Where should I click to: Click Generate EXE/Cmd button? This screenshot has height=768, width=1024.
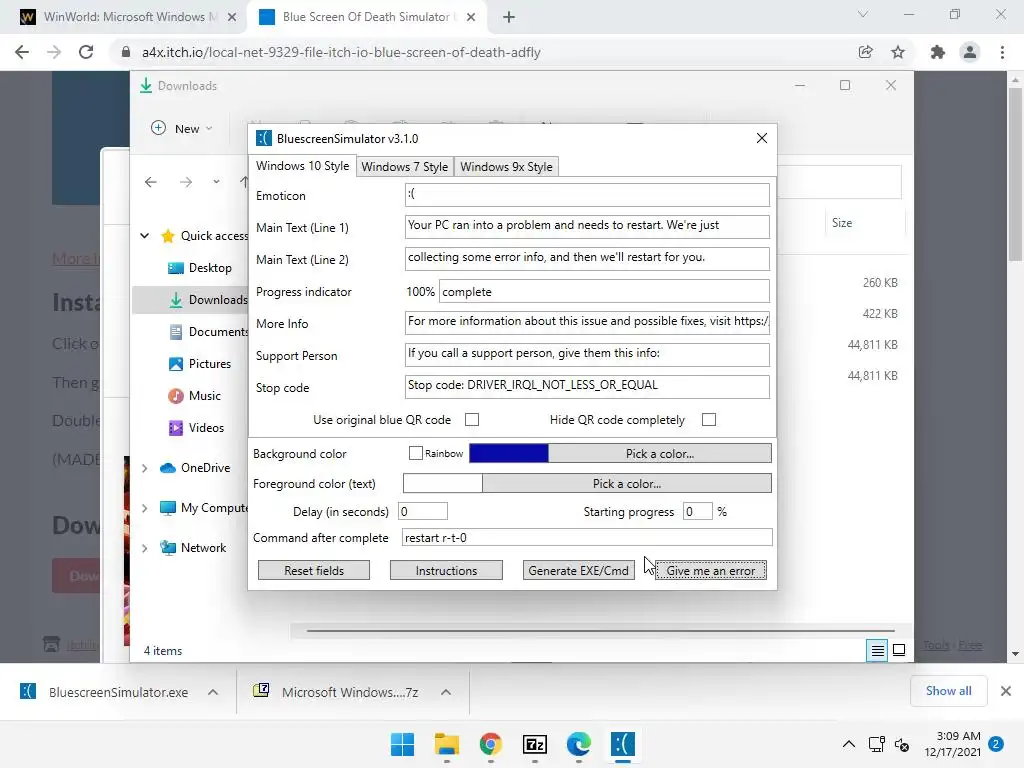click(578, 570)
